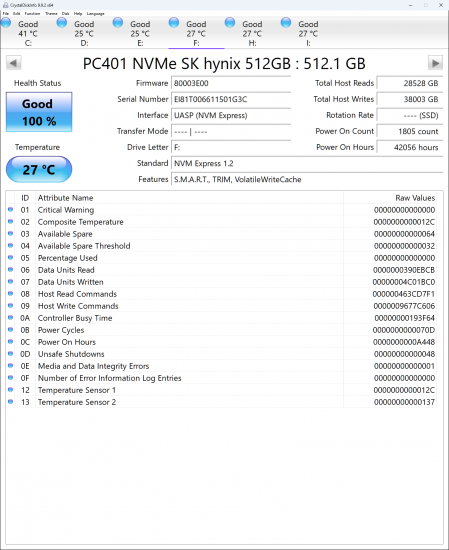Click the Critical Warning status dot
Viewport: 449px width, 550px height.
pos(11,209)
